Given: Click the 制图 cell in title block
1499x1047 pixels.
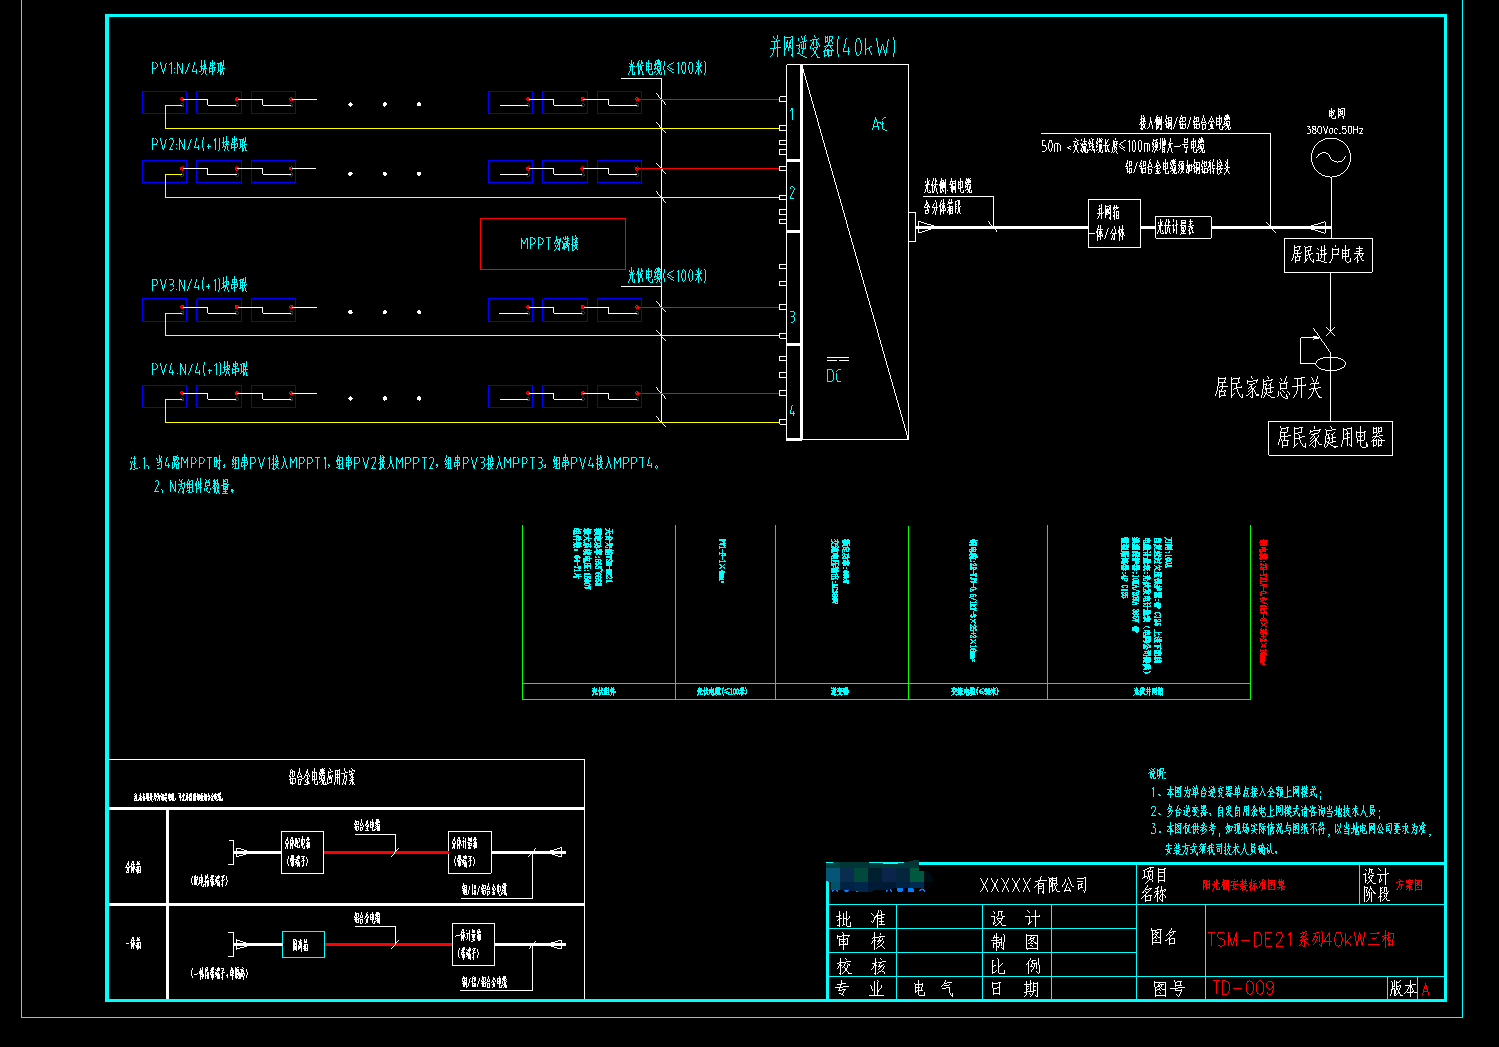Looking at the screenshot, I should click(x=1016, y=941).
